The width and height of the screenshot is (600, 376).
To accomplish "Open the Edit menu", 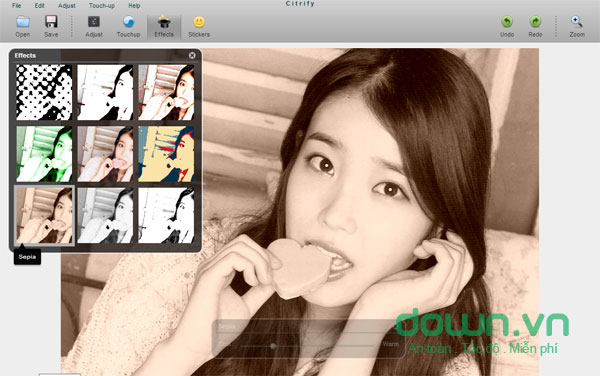I will tap(39, 6).
